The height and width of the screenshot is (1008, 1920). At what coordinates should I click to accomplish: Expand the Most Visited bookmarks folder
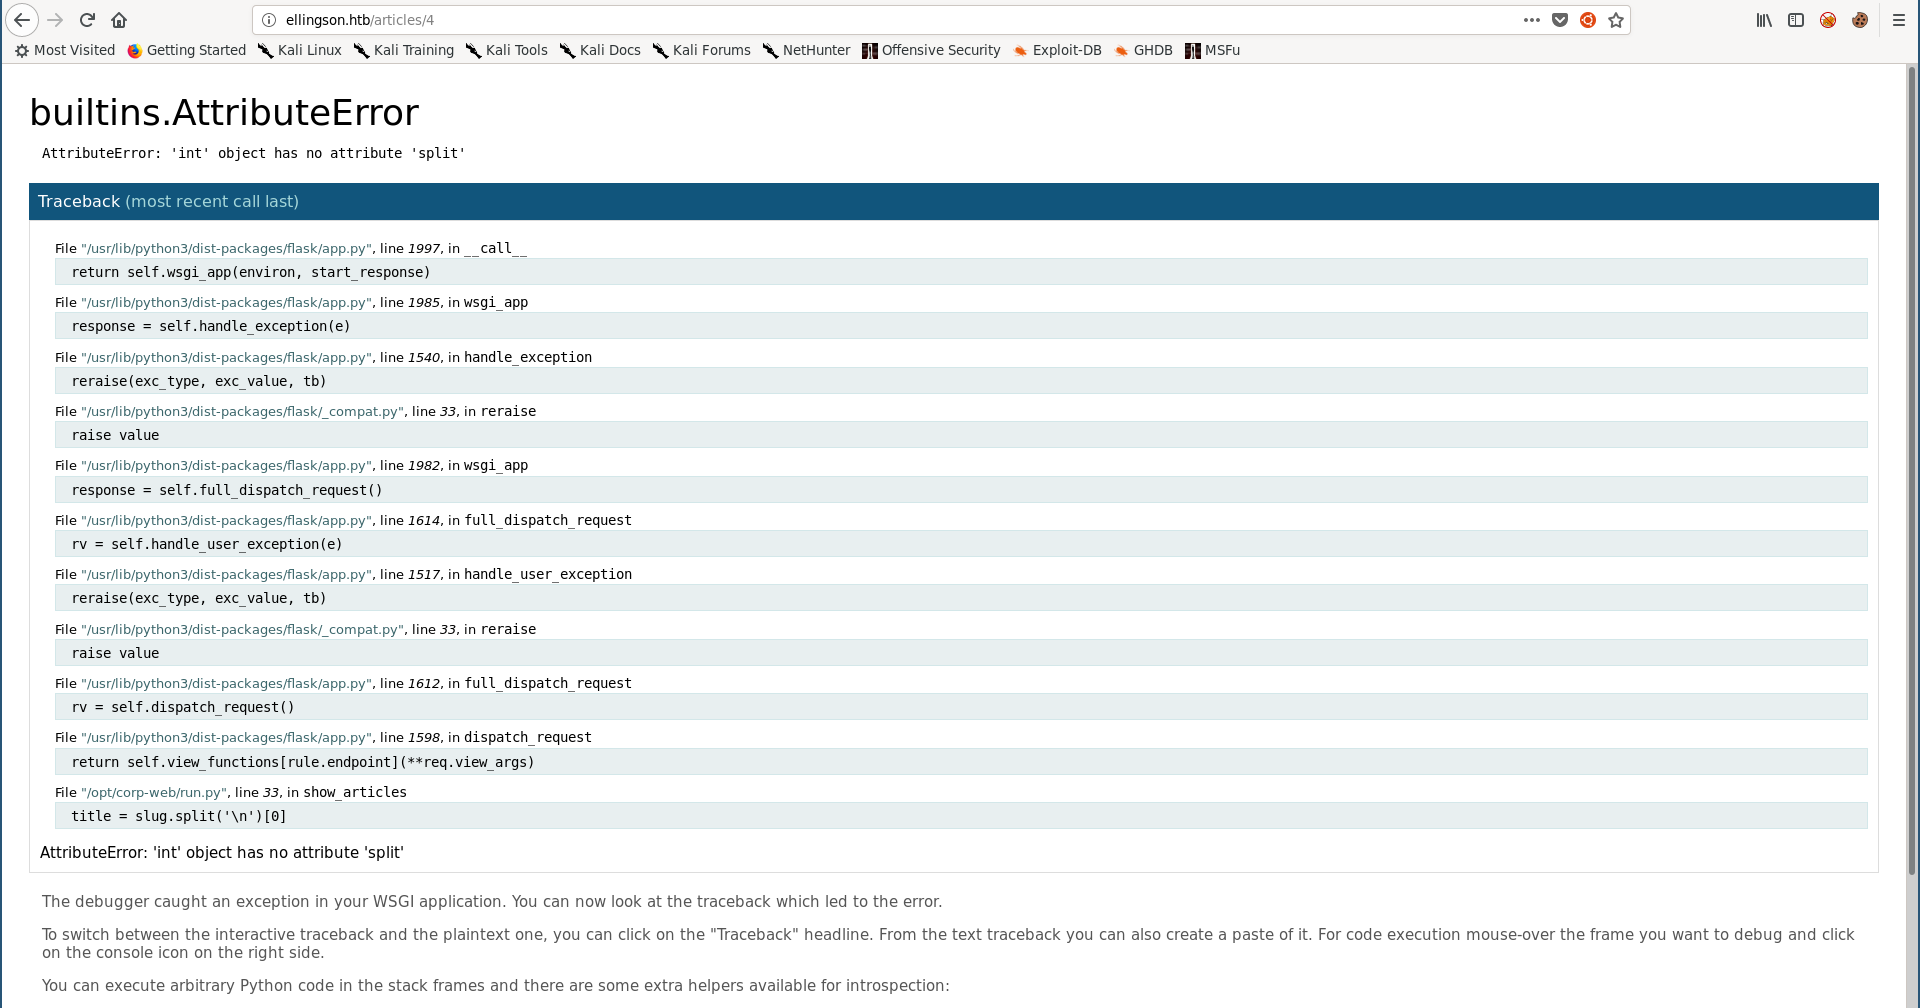tap(65, 50)
